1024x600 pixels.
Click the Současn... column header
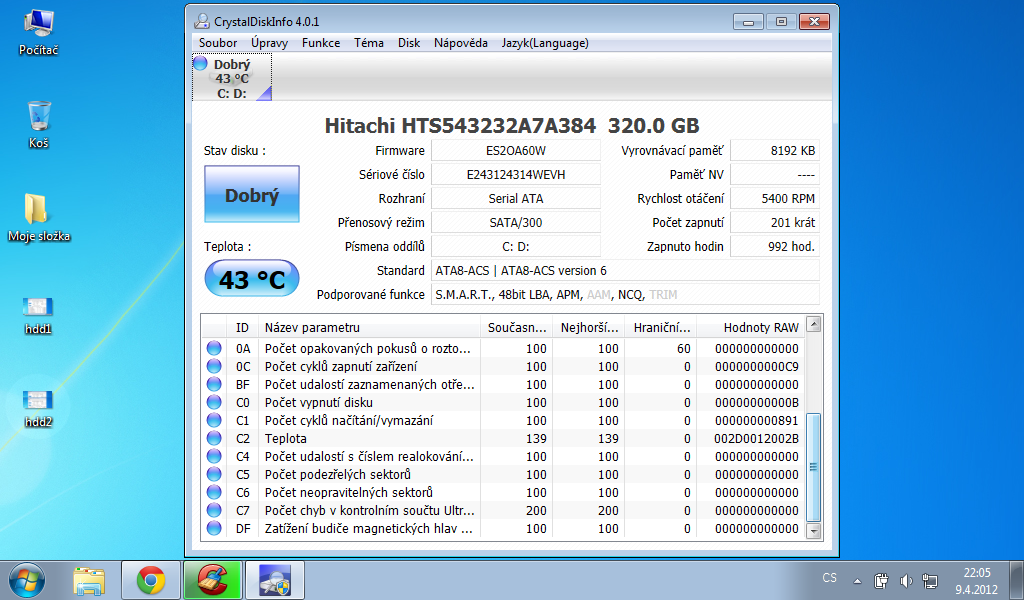pyautogui.click(x=517, y=327)
